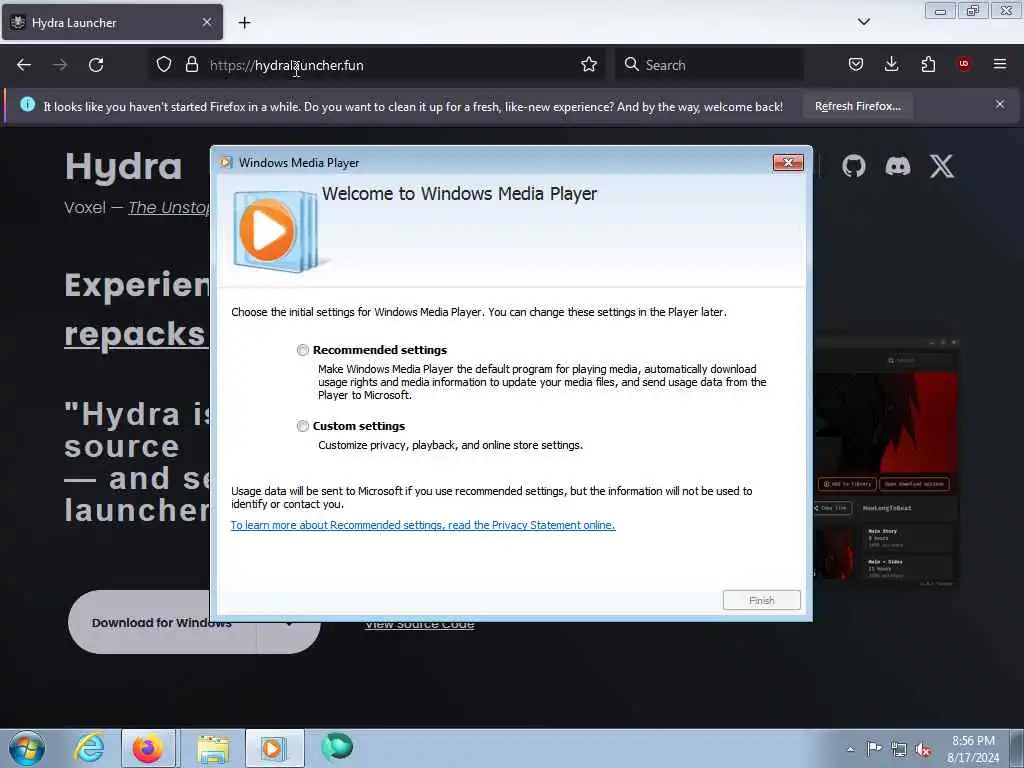Close the Windows Media Player dialog

pos(788,163)
